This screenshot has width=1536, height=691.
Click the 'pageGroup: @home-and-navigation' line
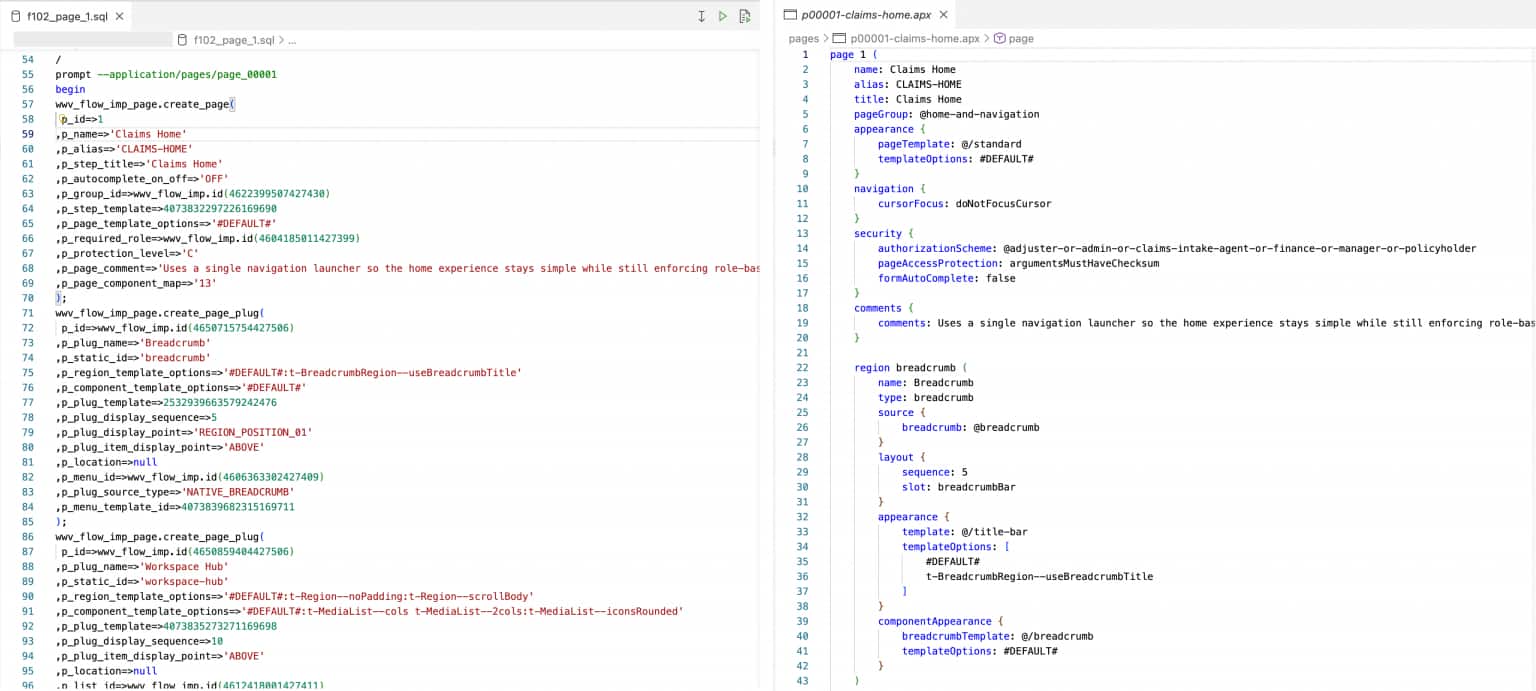946,114
